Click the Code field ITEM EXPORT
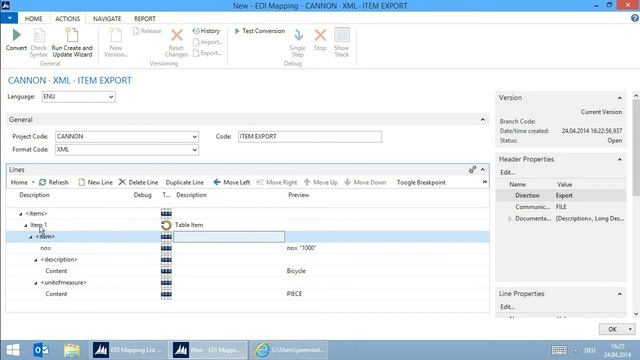This screenshot has height=360, width=640. (x=310, y=136)
